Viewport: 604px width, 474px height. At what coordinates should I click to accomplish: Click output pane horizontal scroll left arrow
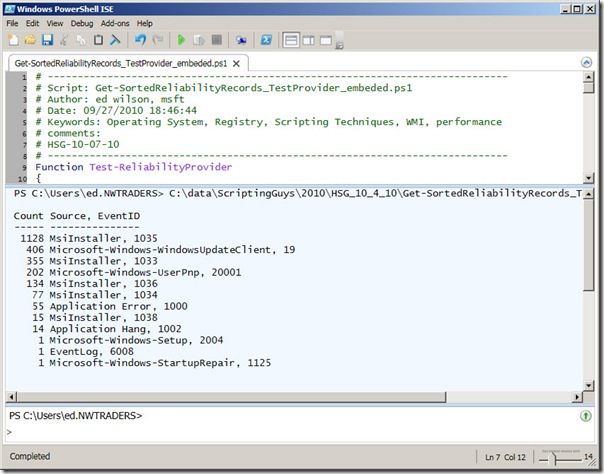12,397
